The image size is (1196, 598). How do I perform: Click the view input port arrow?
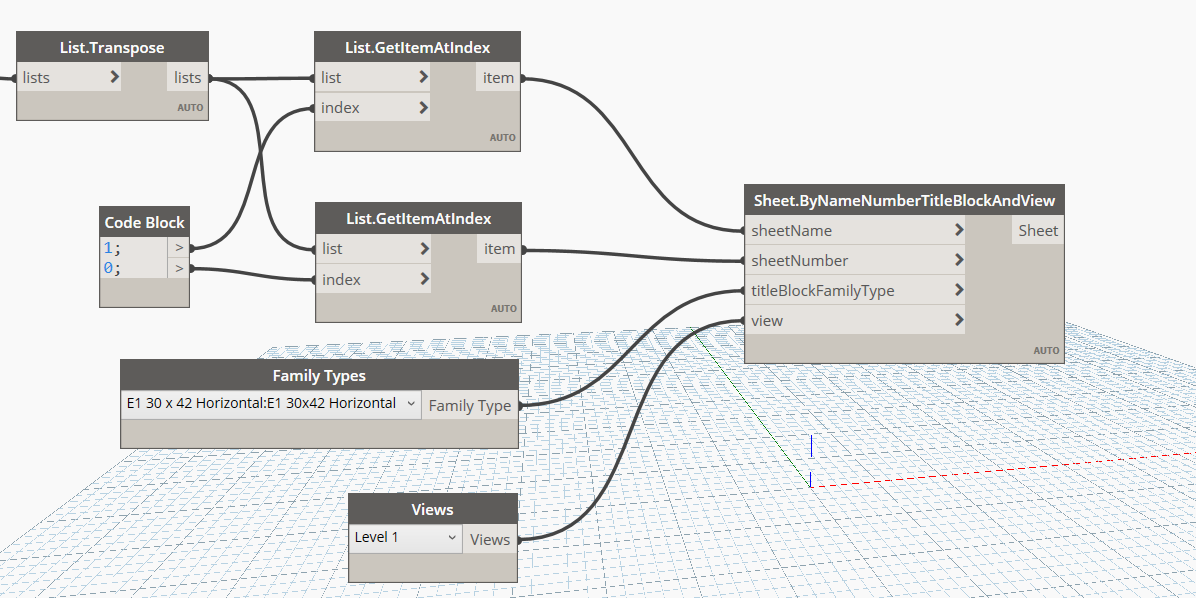957,320
